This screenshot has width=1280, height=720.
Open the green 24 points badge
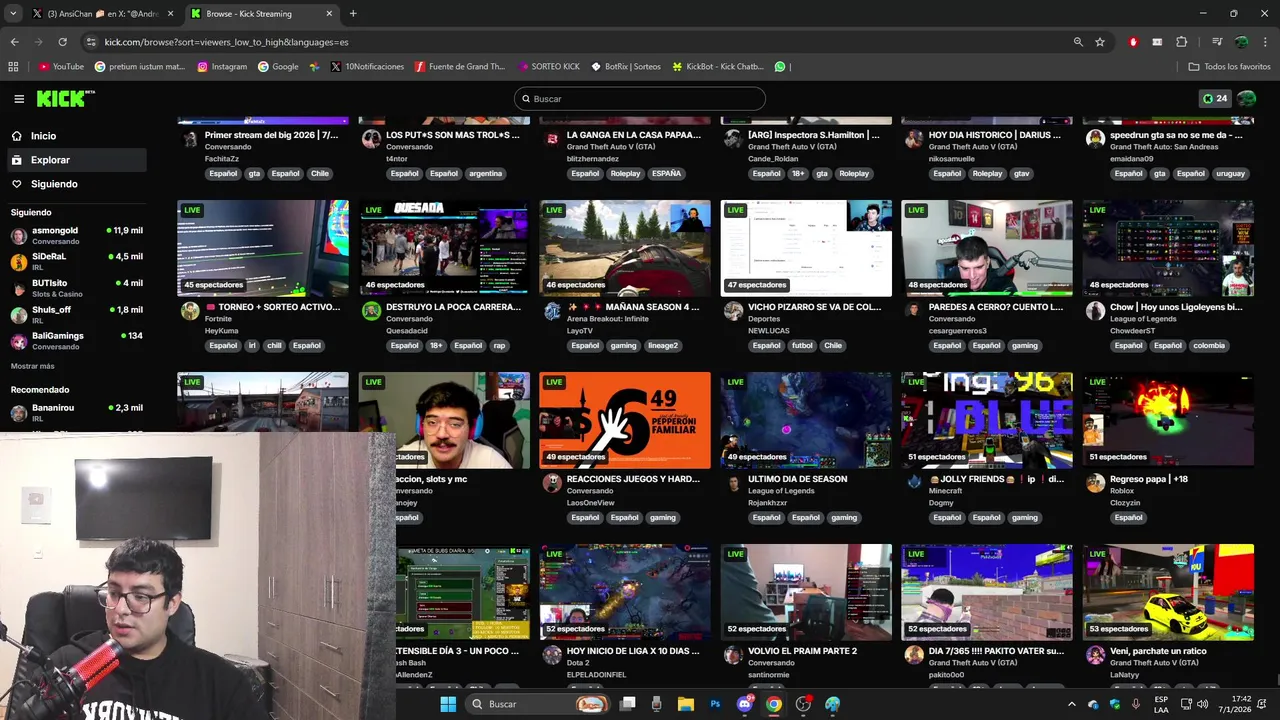1215,99
